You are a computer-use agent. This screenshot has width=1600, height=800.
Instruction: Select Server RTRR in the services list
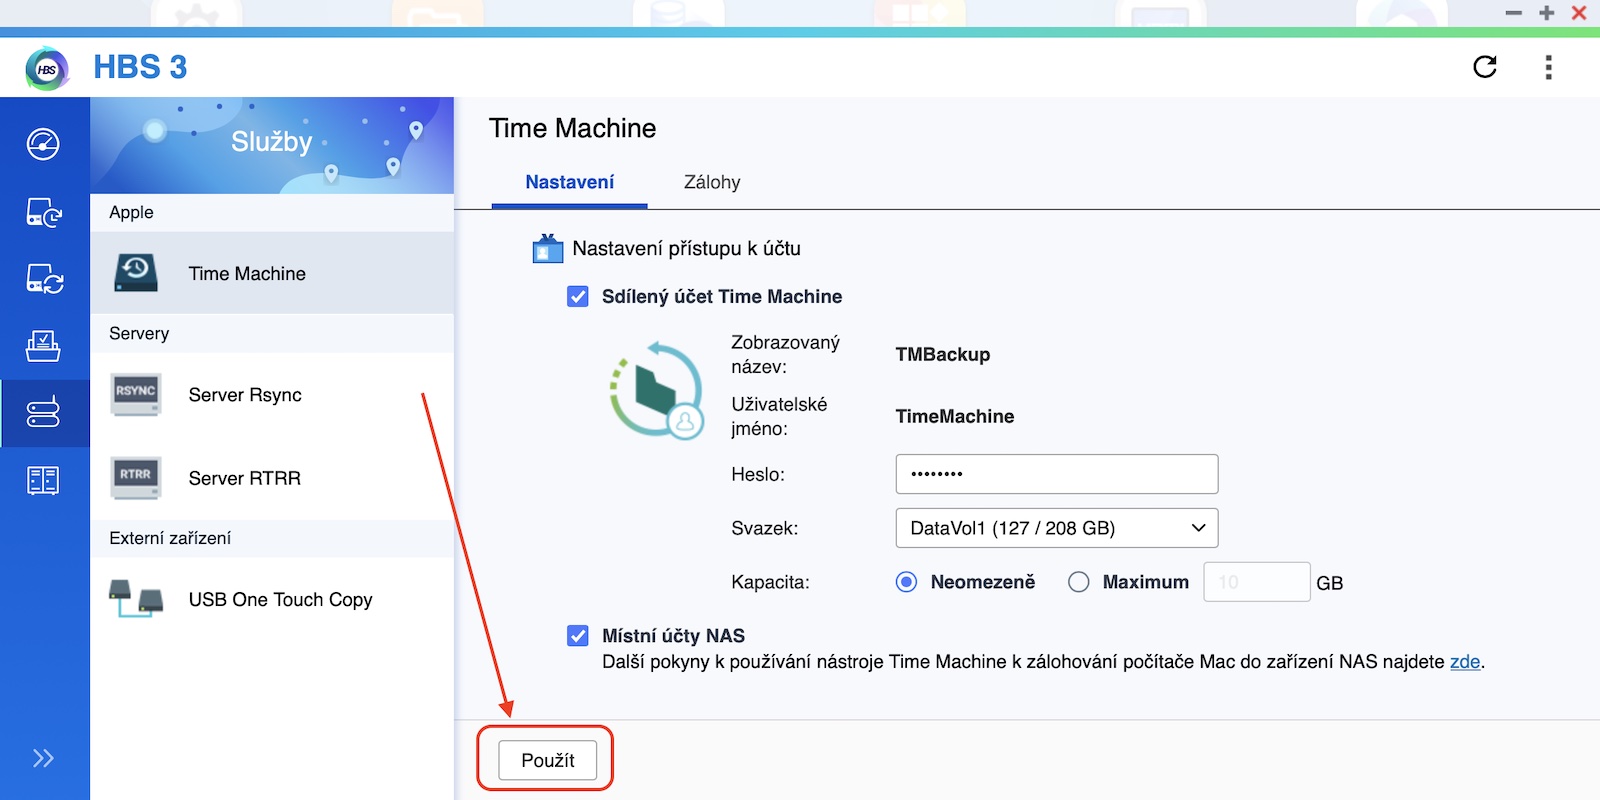272,478
